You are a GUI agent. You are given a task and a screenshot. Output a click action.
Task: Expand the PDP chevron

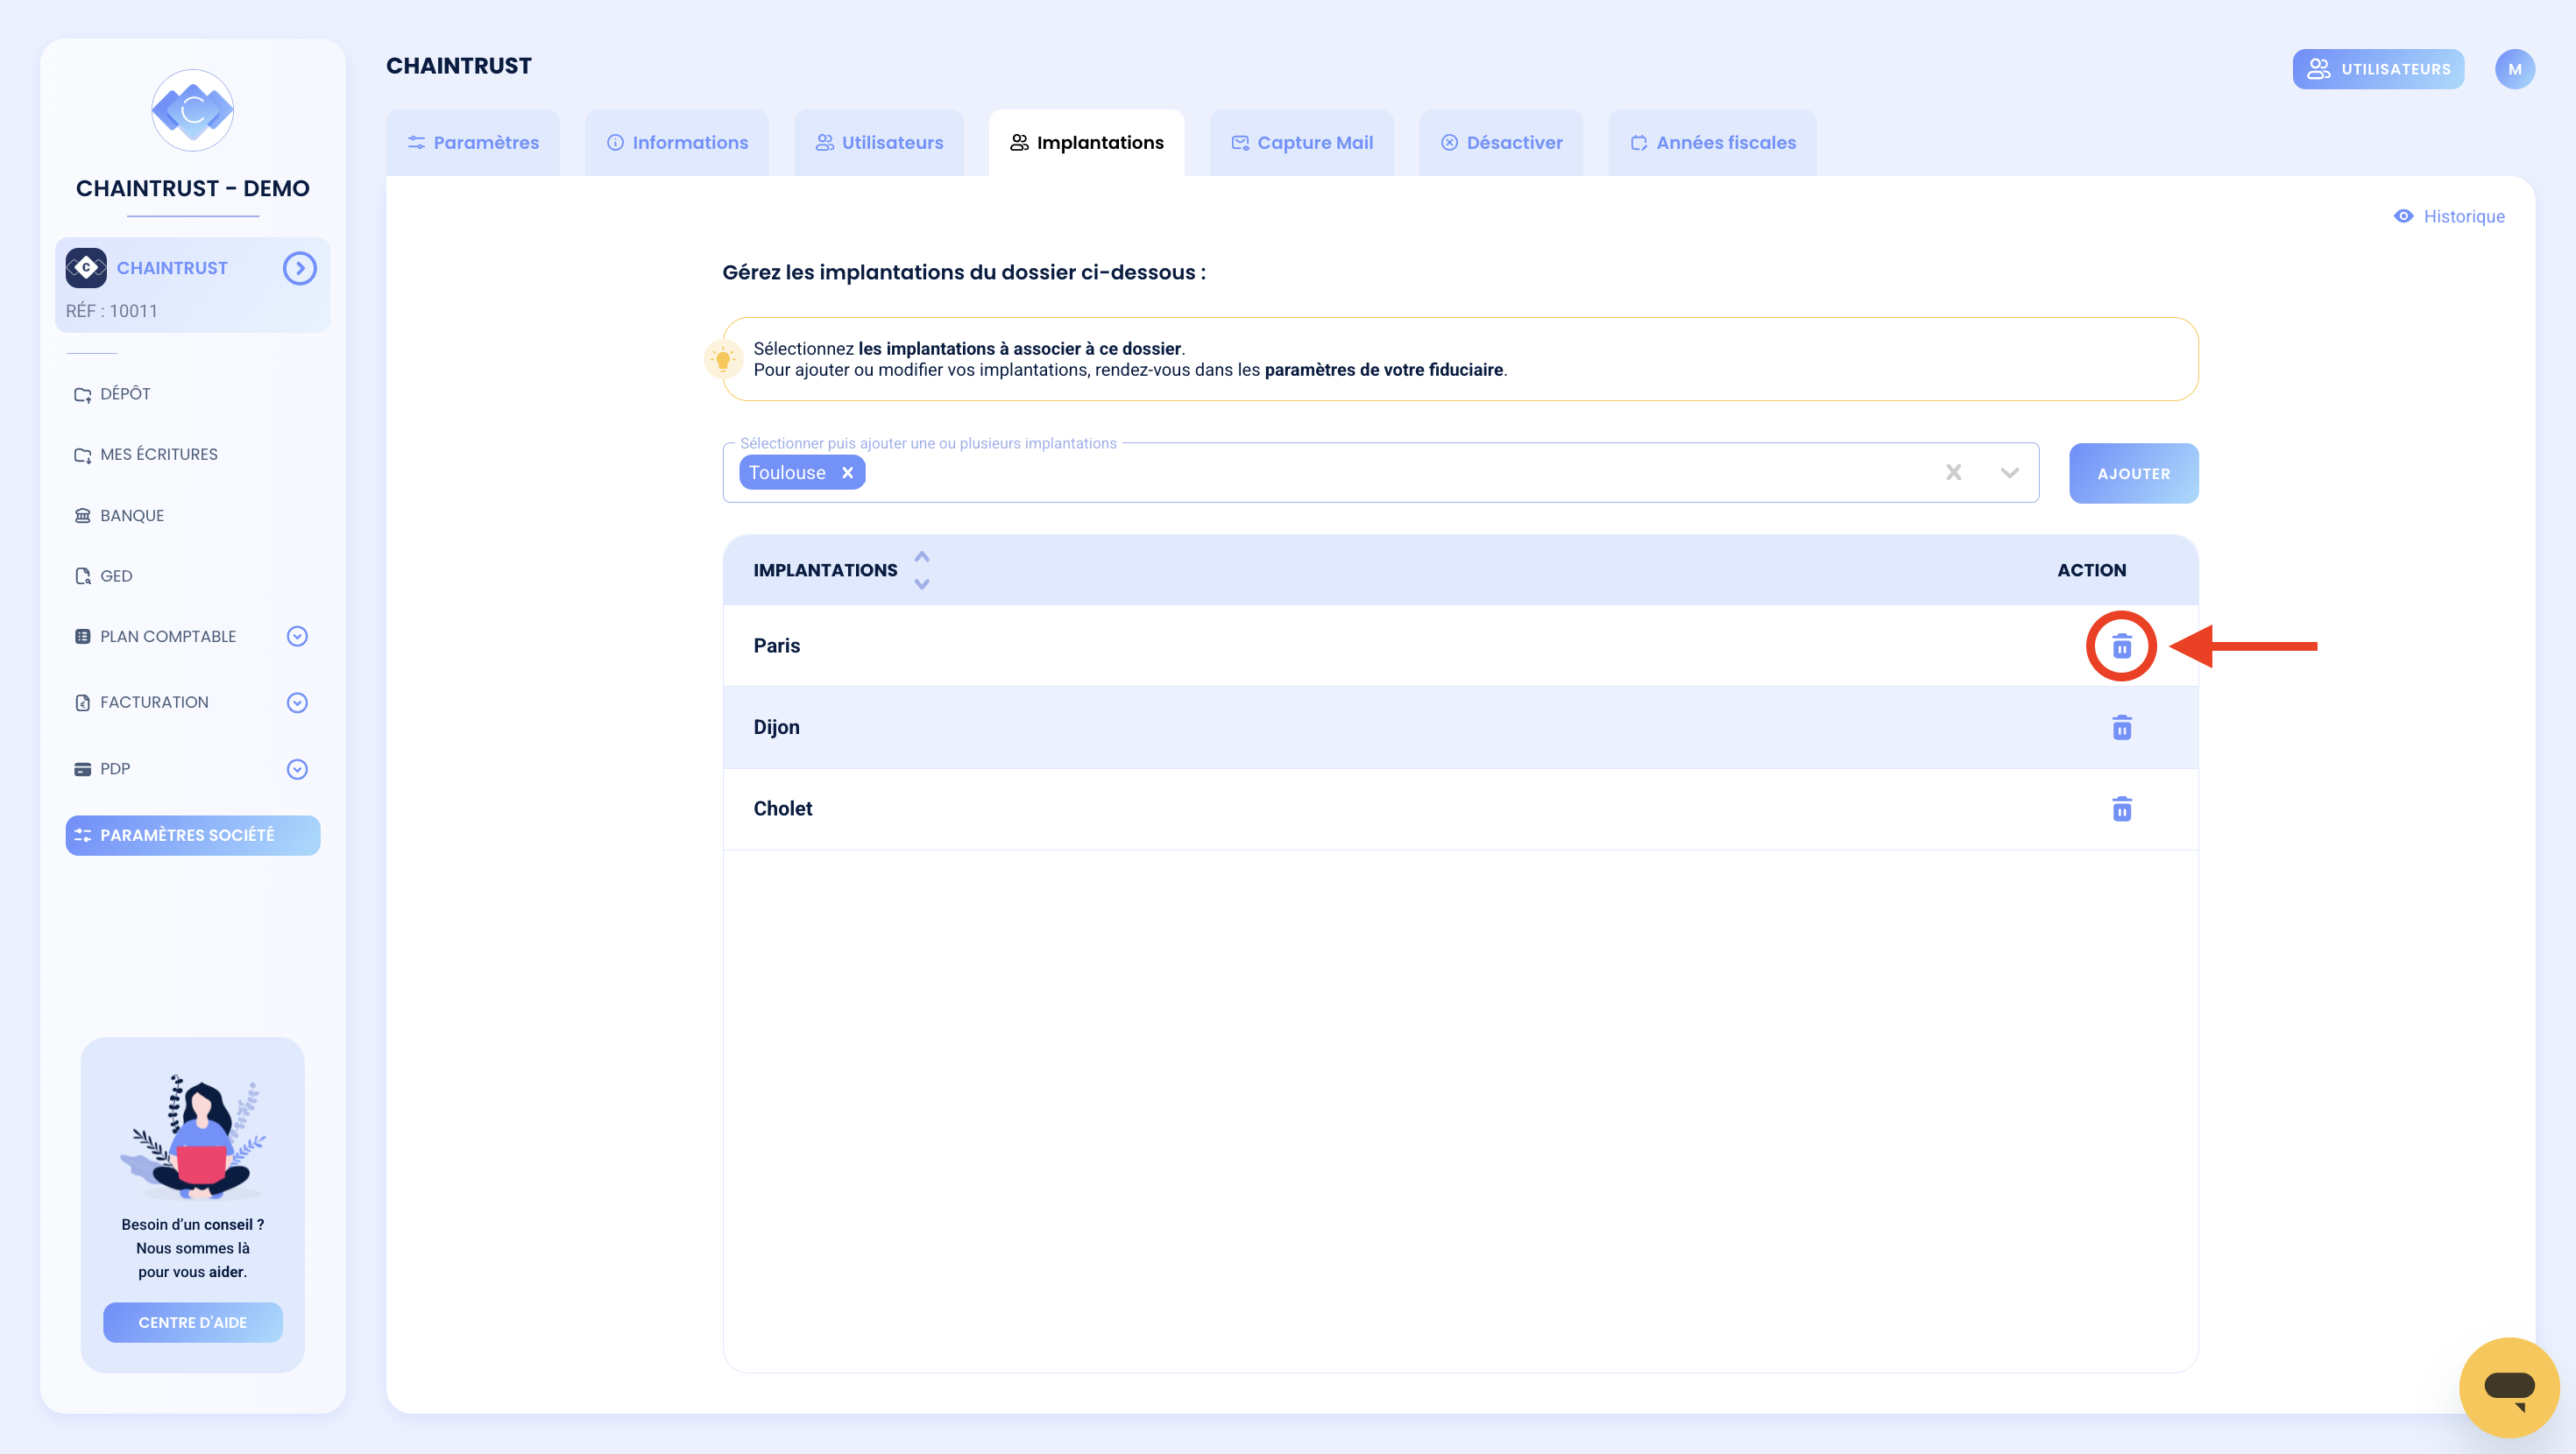297,769
